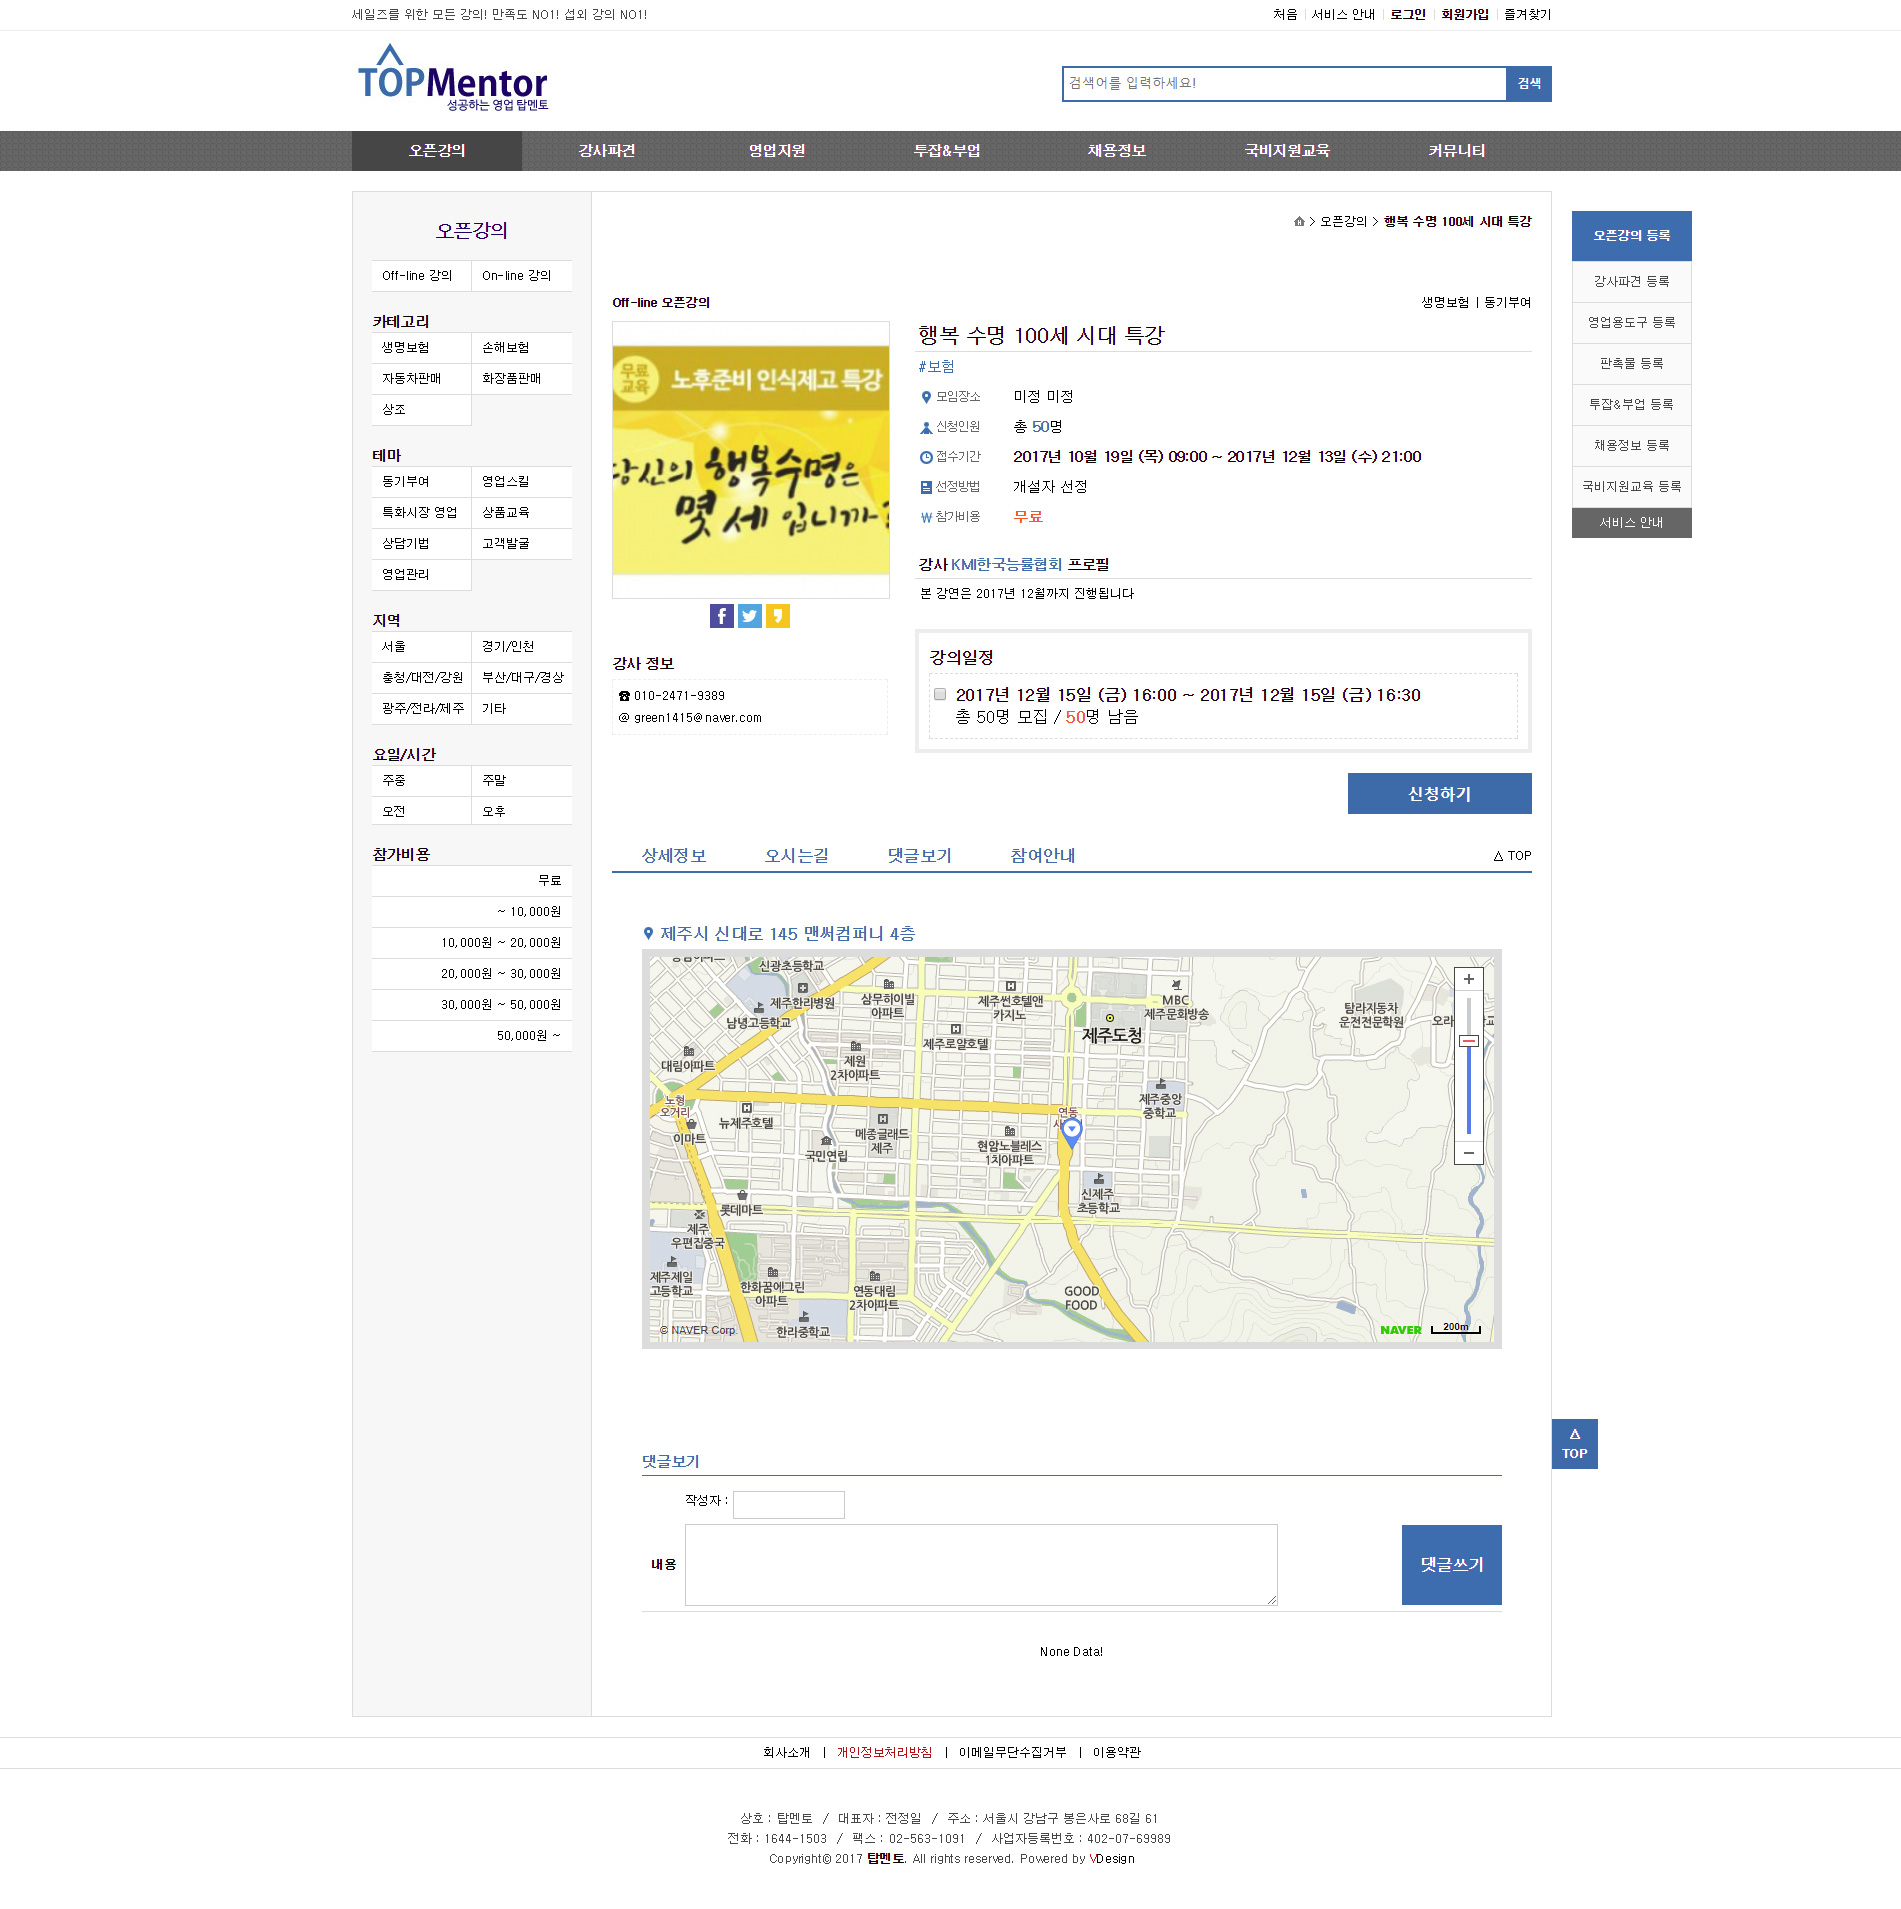Screen dimensions: 1901x1909
Task: Check the 2017년 12월 15일 lecture schedule checkbox
Action: coord(940,694)
